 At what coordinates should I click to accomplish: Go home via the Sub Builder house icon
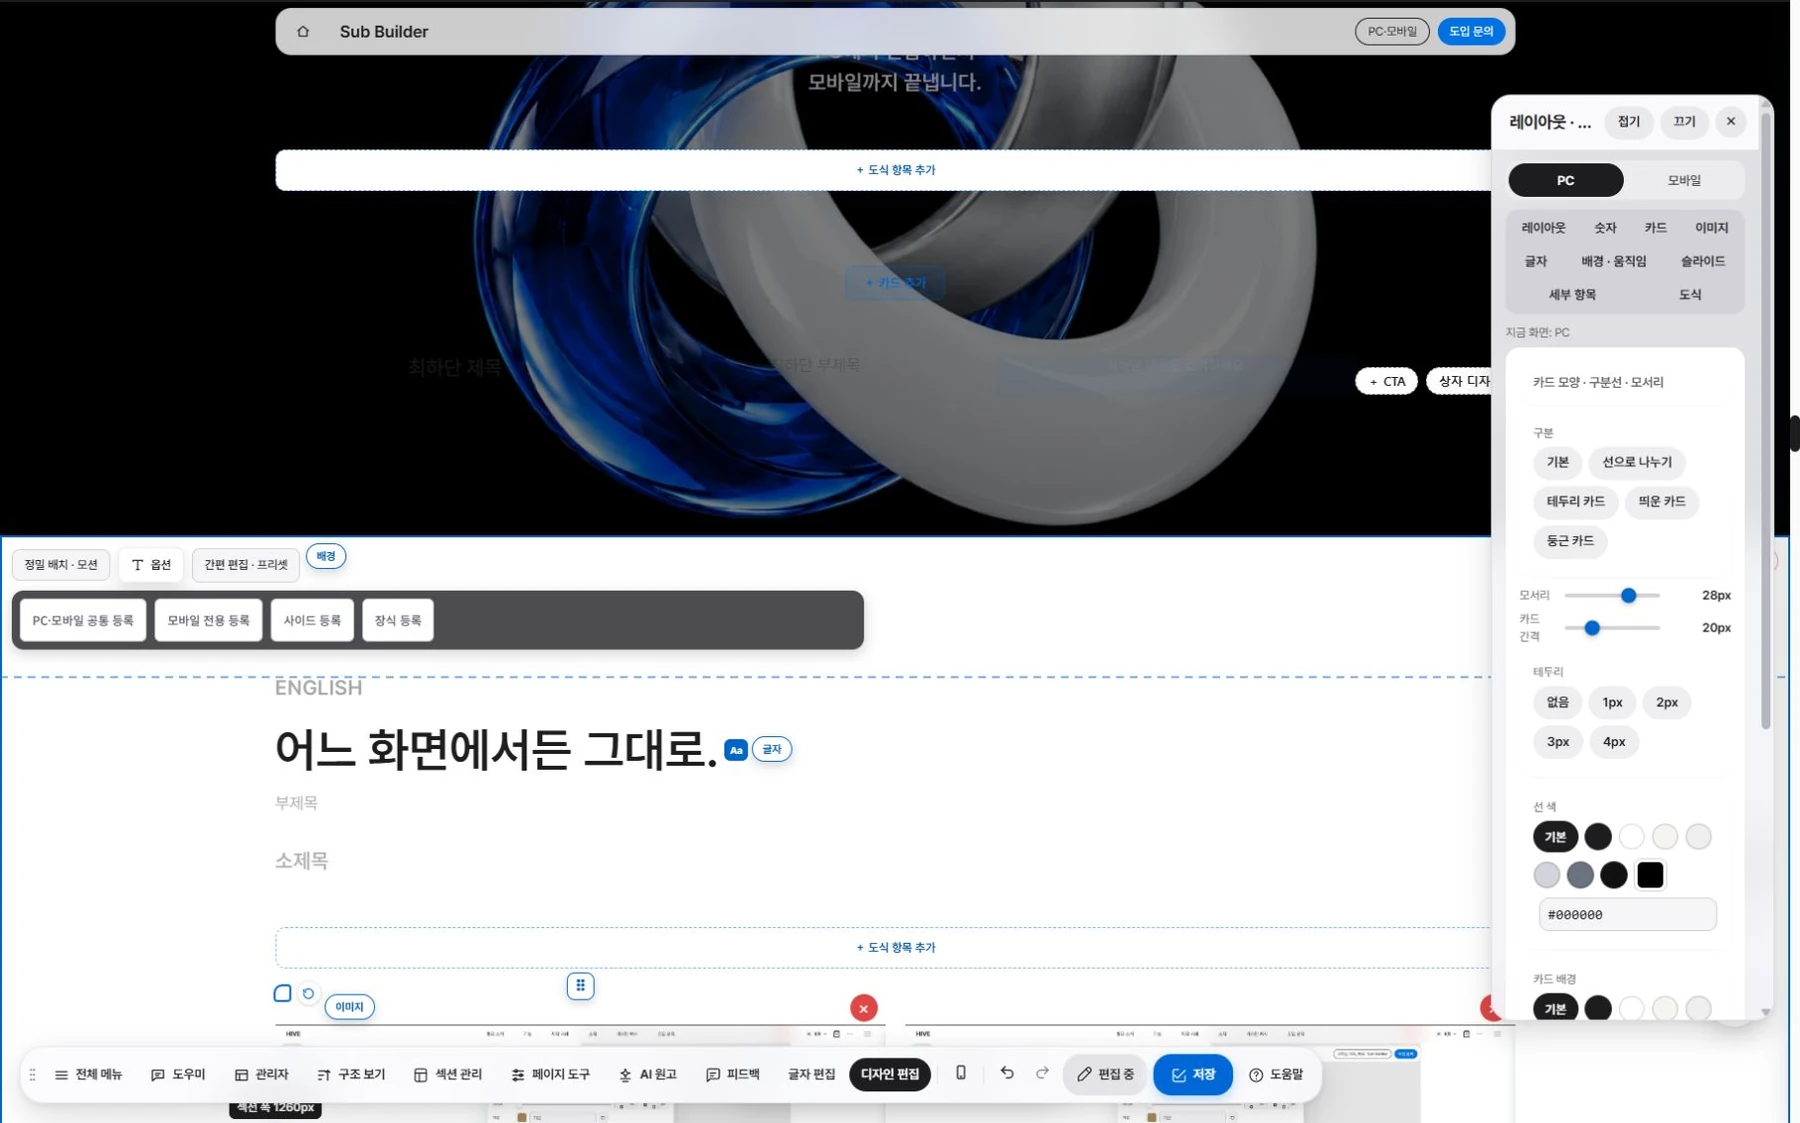[303, 32]
